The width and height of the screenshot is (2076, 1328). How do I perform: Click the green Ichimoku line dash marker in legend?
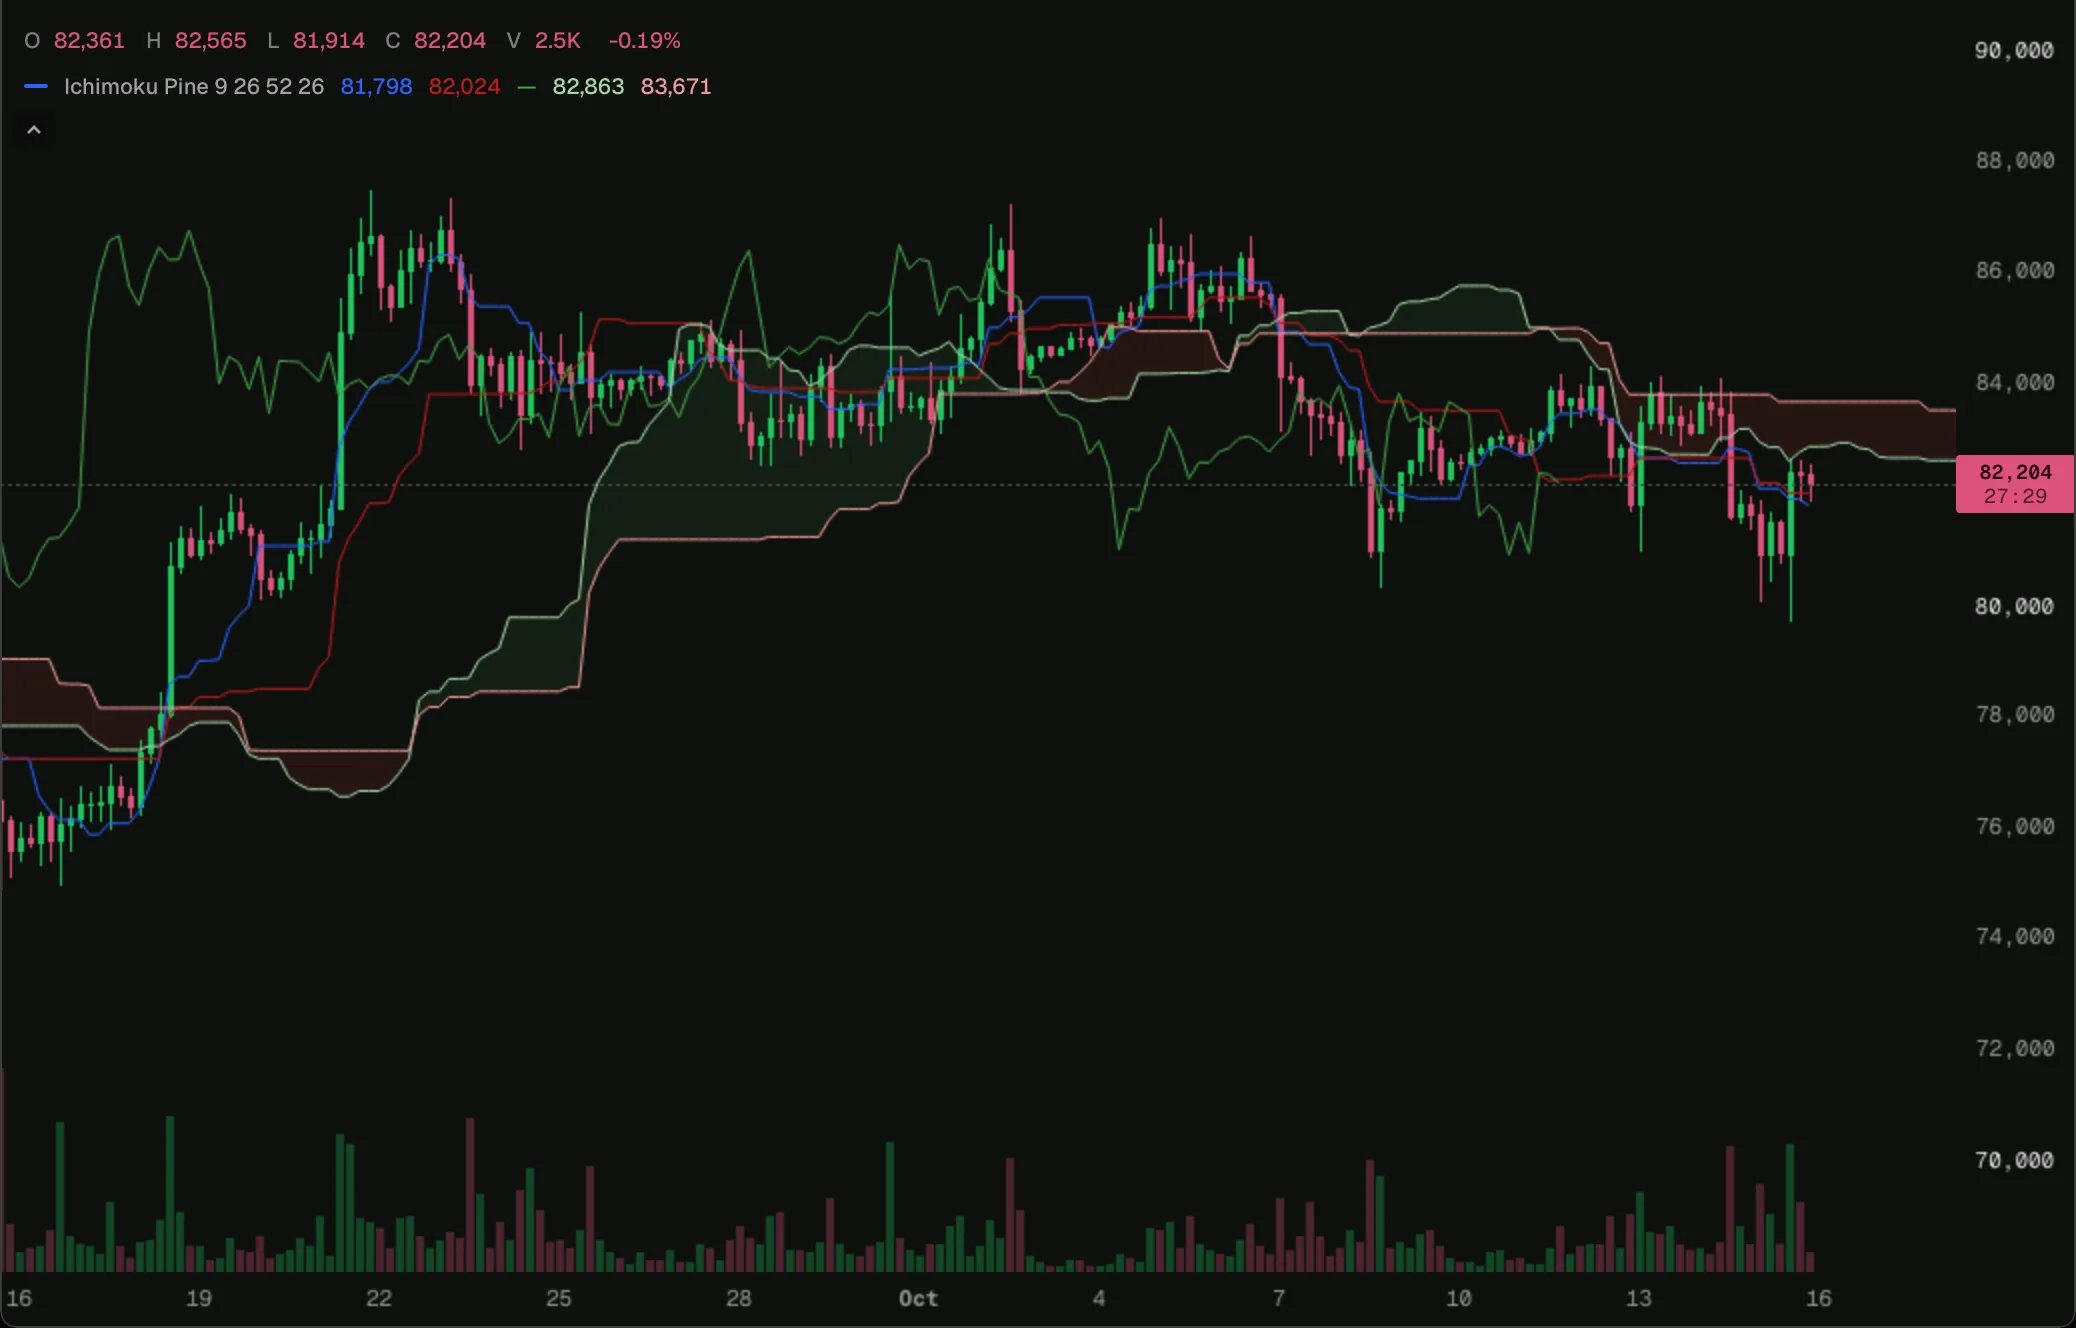coord(526,88)
